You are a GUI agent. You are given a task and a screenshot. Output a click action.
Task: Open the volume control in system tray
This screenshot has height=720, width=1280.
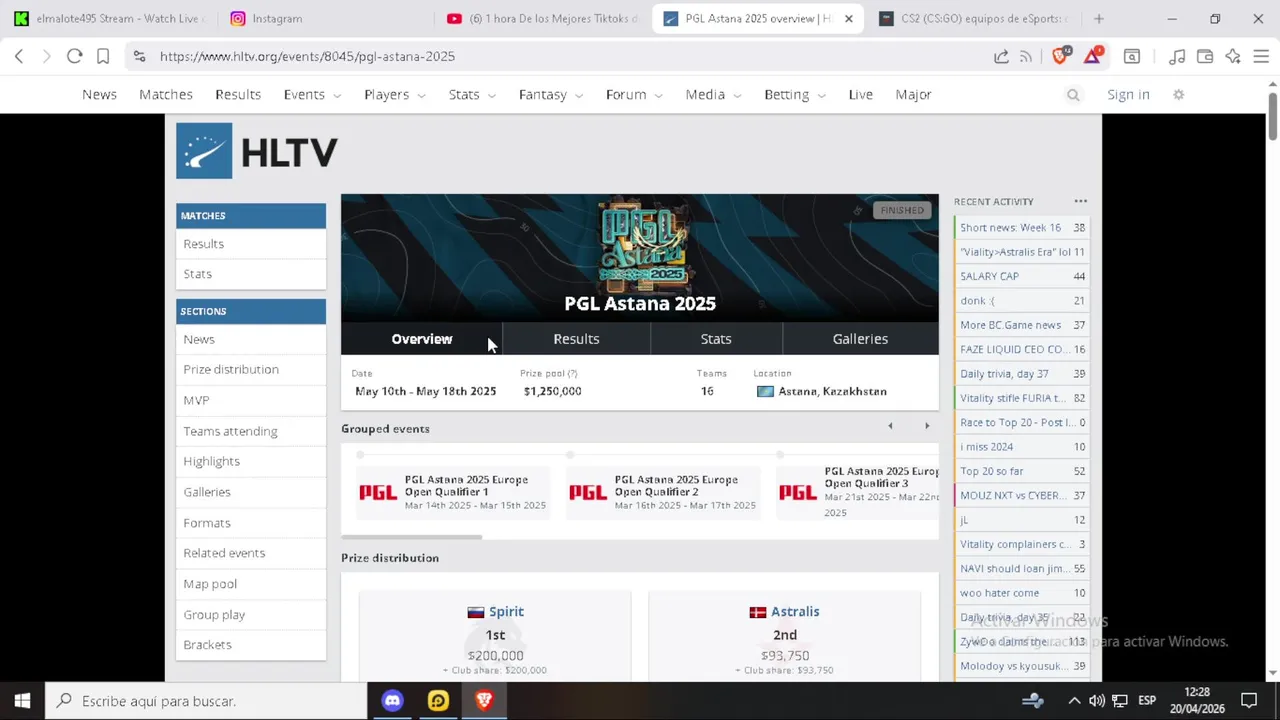click(x=1097, y=701)
